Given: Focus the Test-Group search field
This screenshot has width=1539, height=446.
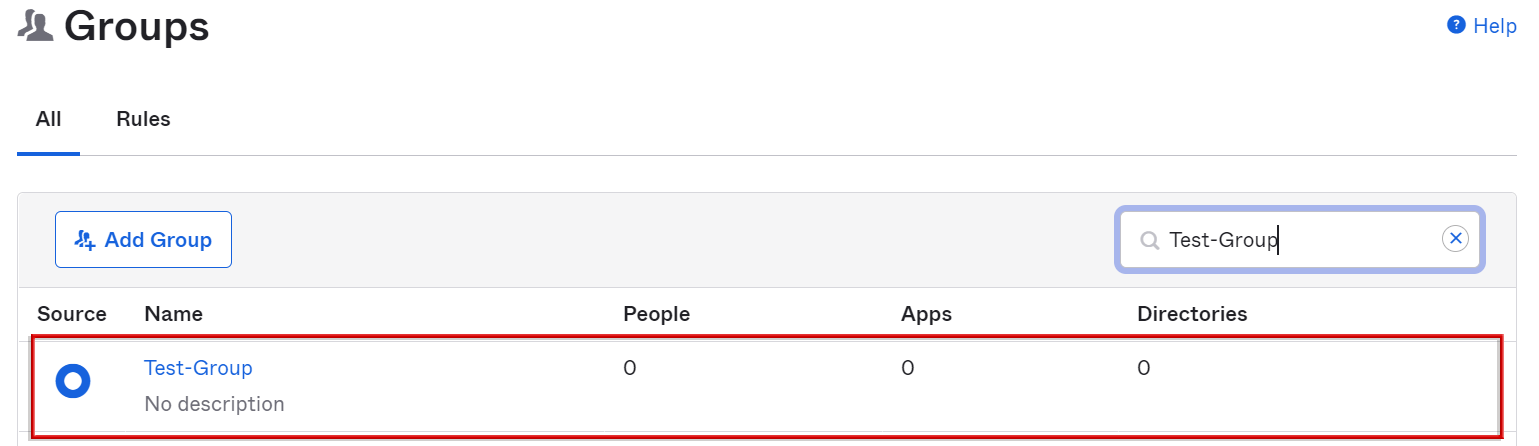Looking at the screenshot, I should pos(1300,240).
